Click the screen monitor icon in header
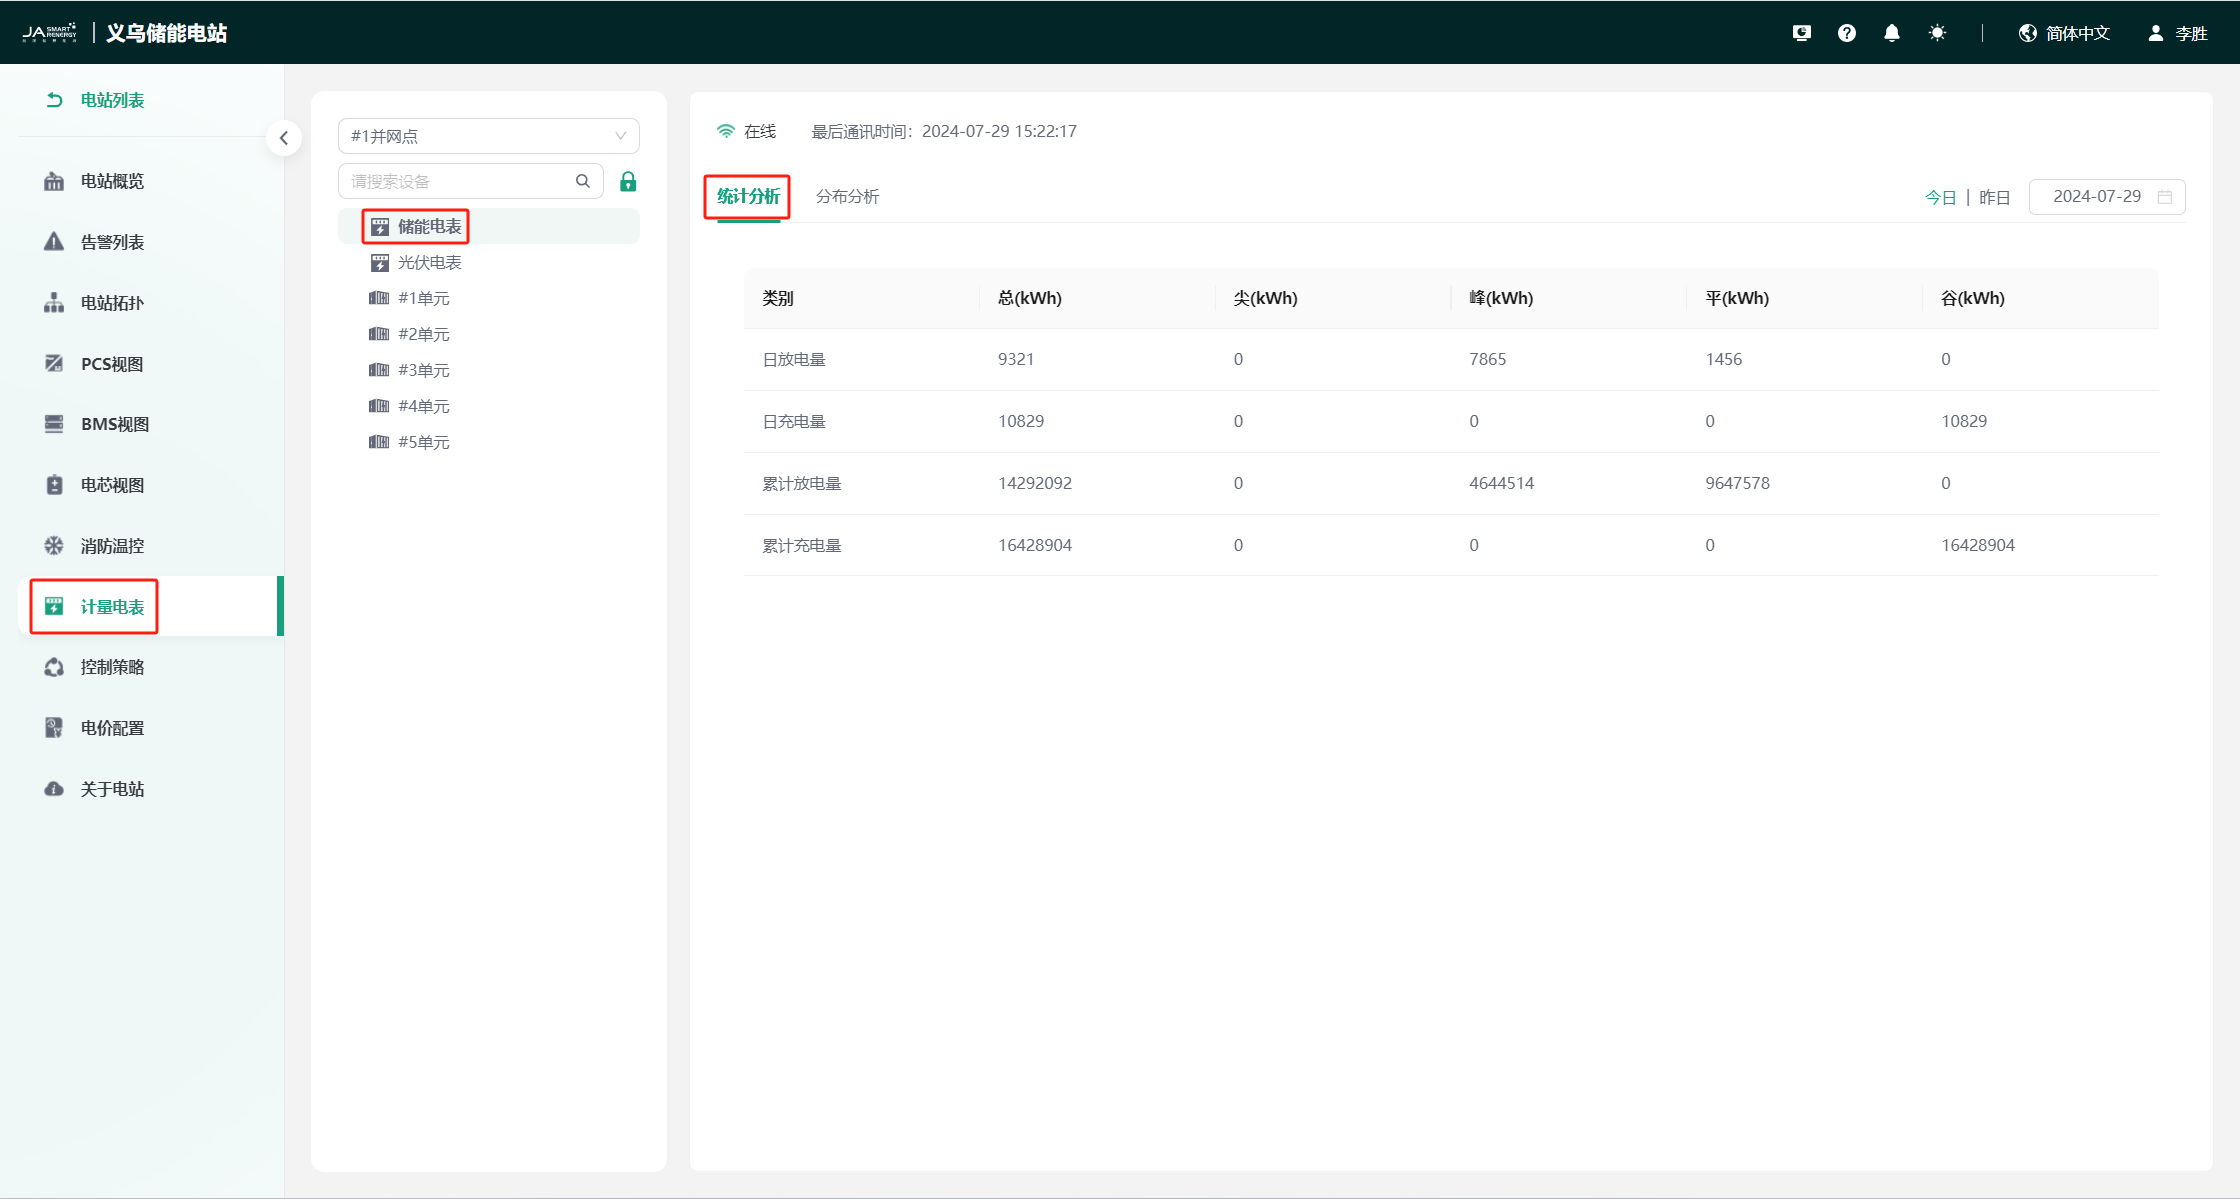The height and width of the screenshot is (1199, 2240). [x=1801, y=33]
